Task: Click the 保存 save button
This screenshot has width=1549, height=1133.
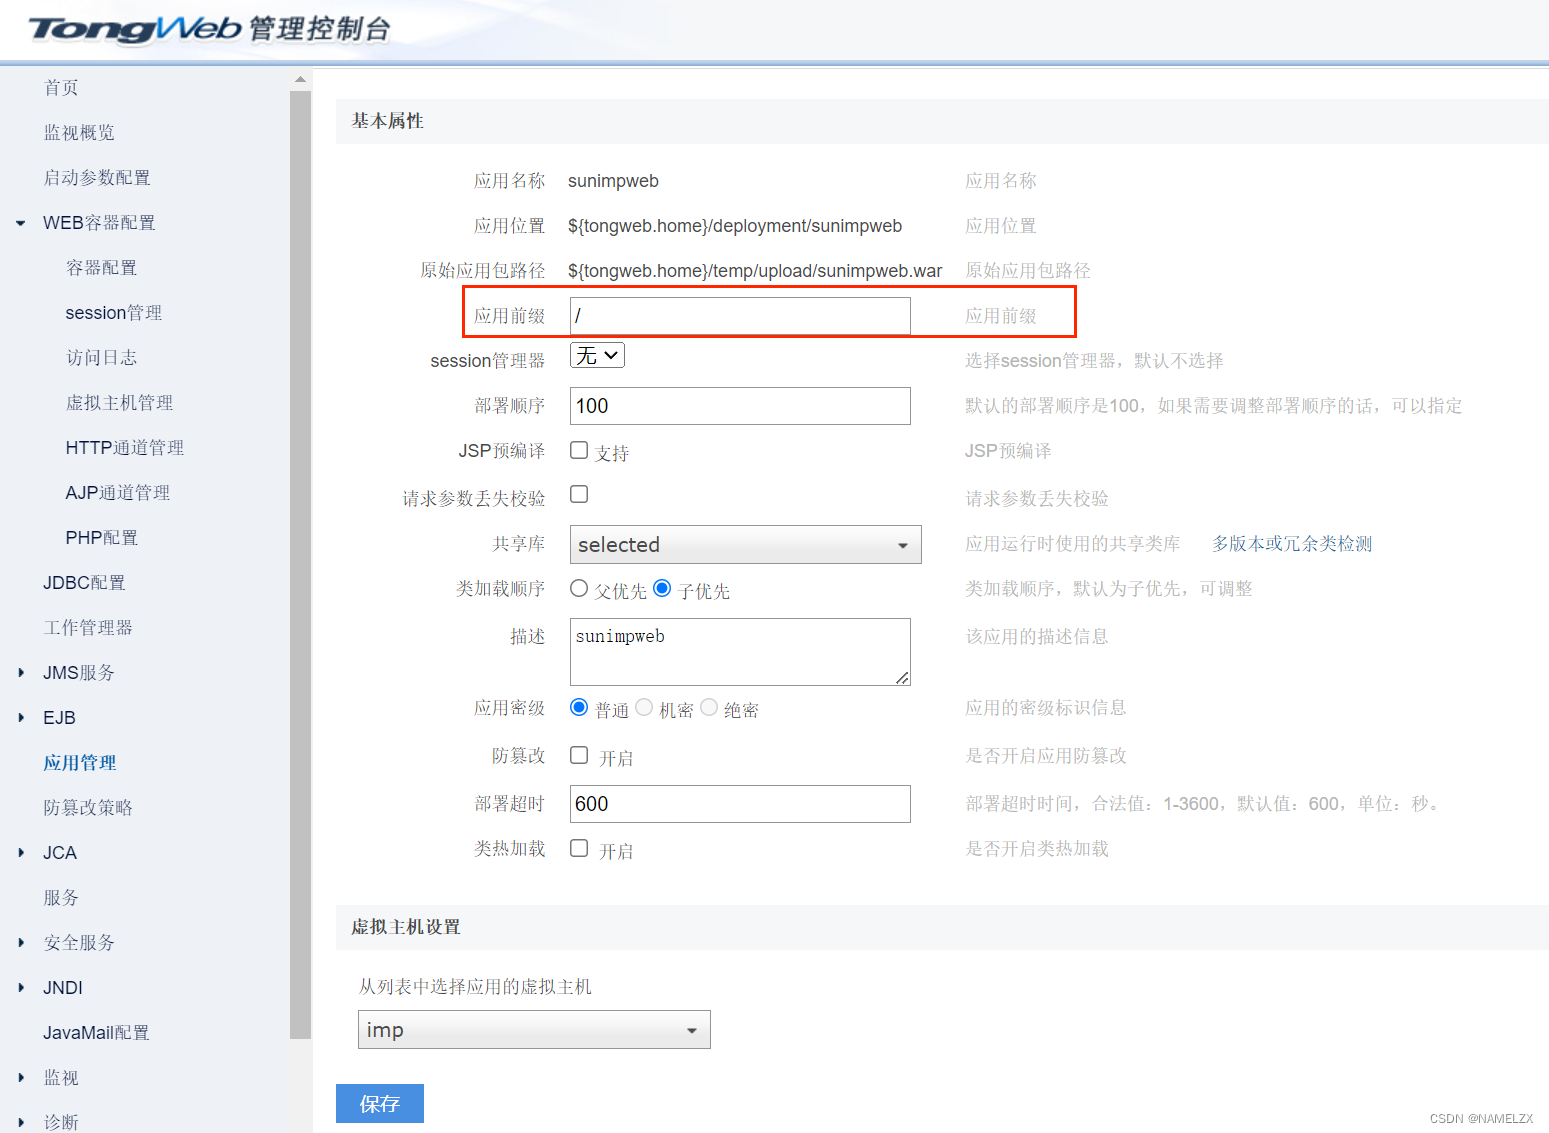Action: (380, 1103)
